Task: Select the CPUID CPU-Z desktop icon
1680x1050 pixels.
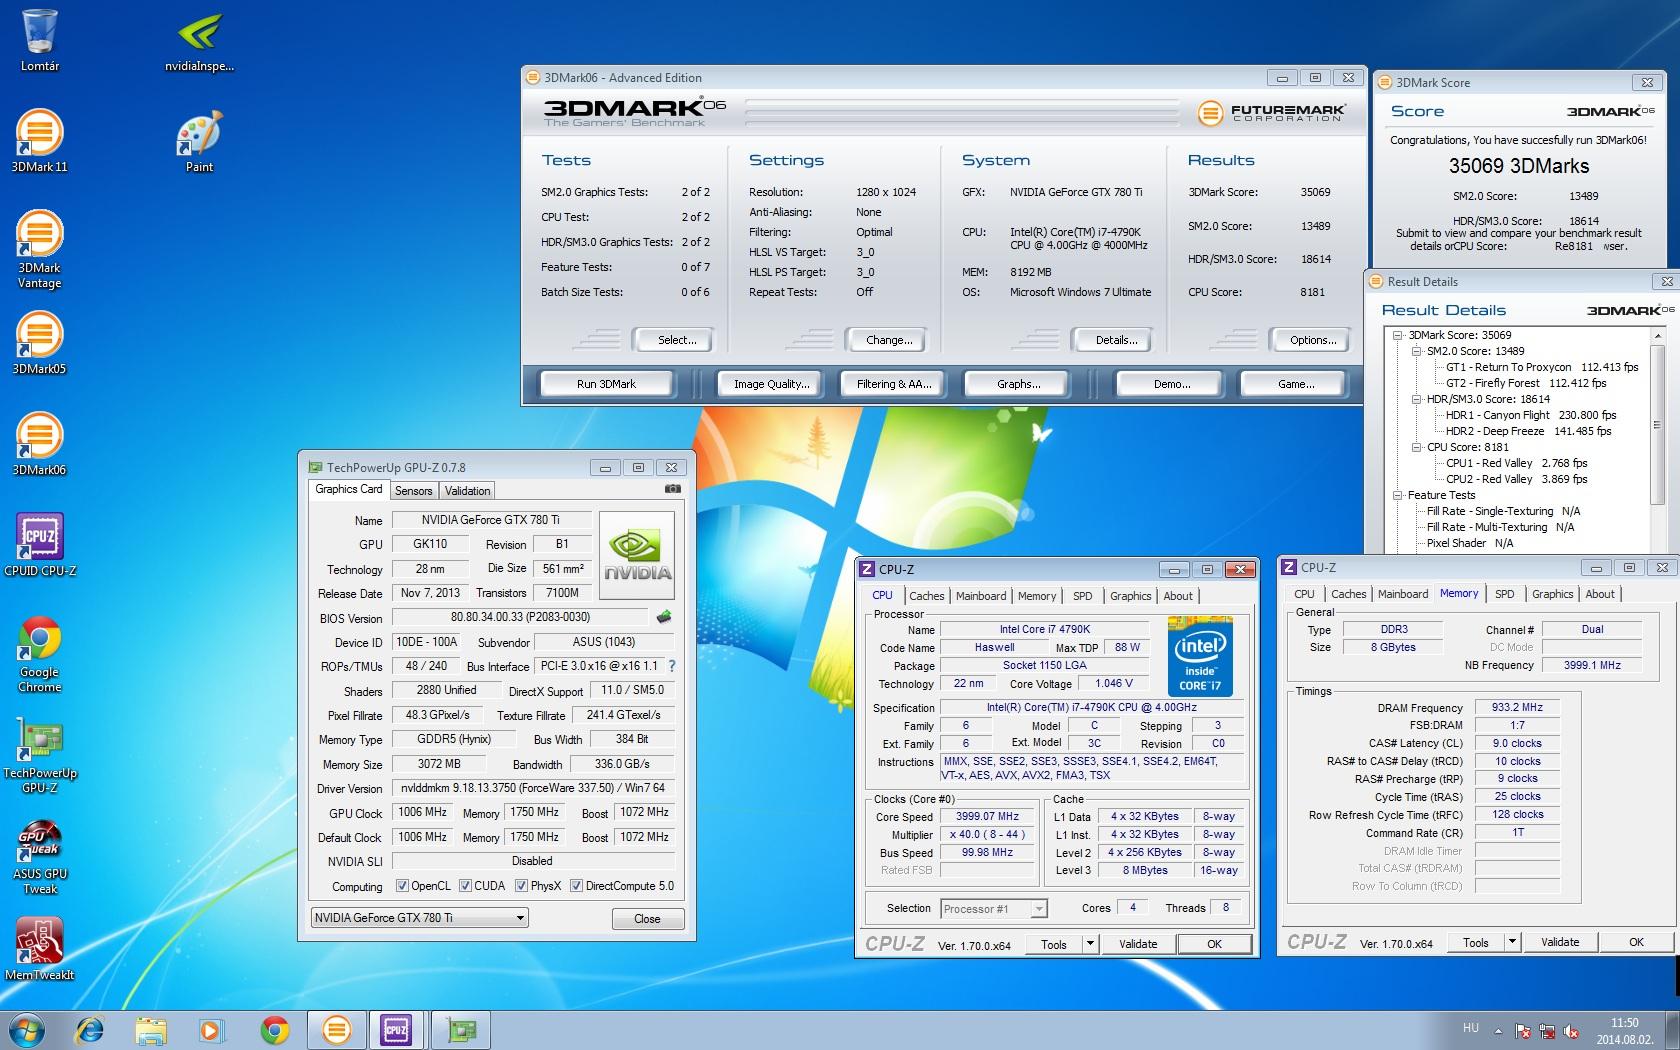Action: tap(40, 545)
